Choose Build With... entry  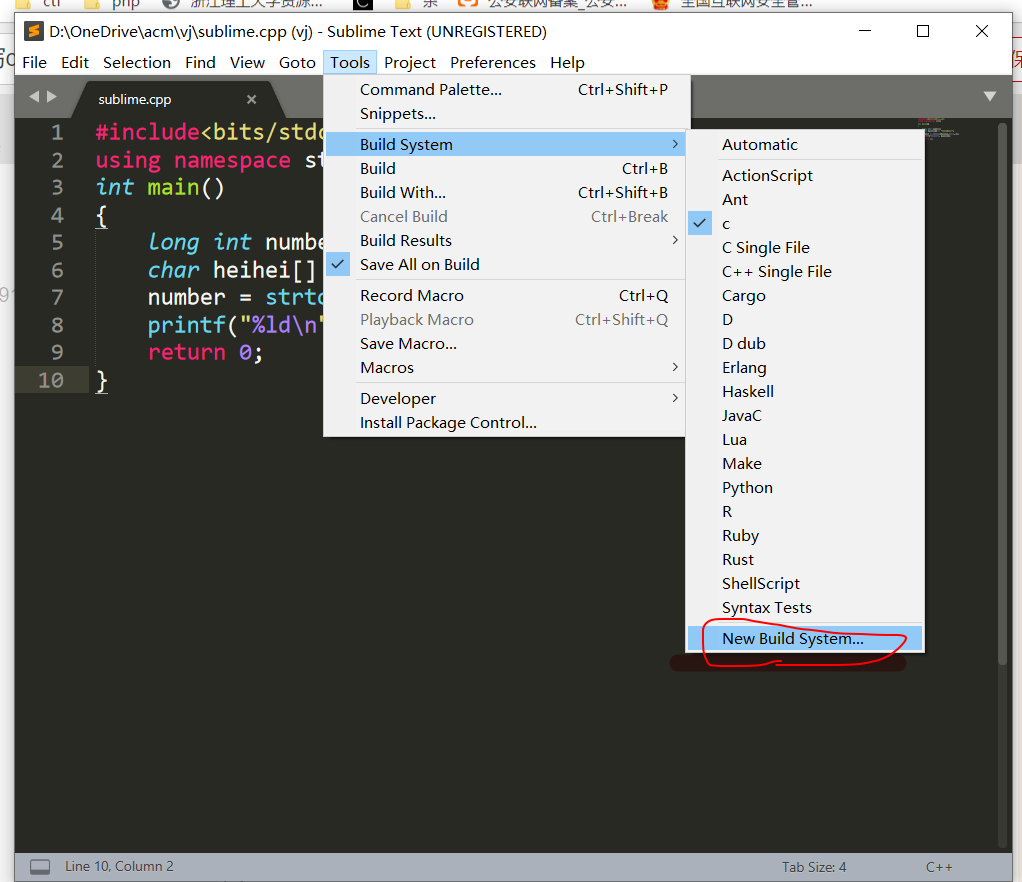pos(504,192)
